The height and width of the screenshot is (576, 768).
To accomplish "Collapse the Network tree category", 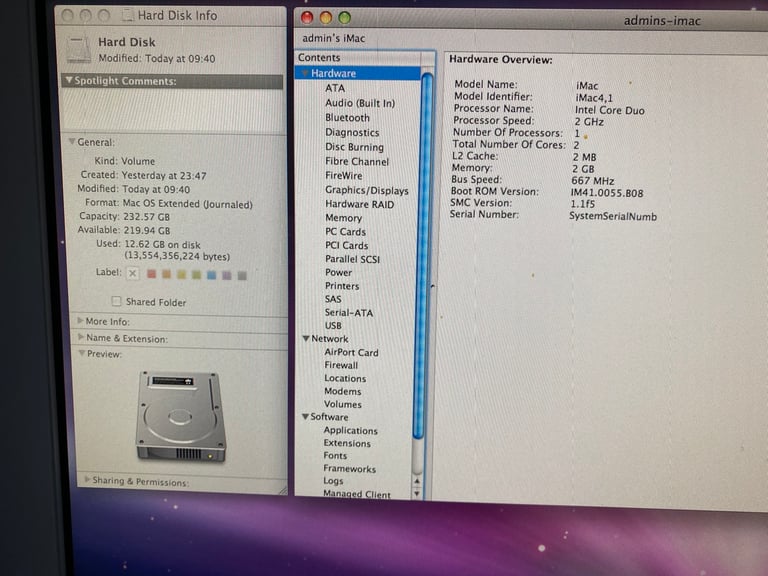I will click(306, 338).
